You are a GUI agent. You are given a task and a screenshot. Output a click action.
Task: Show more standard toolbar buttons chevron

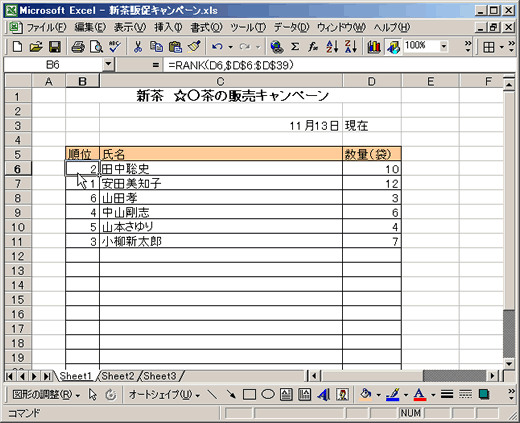coord(468,47)
